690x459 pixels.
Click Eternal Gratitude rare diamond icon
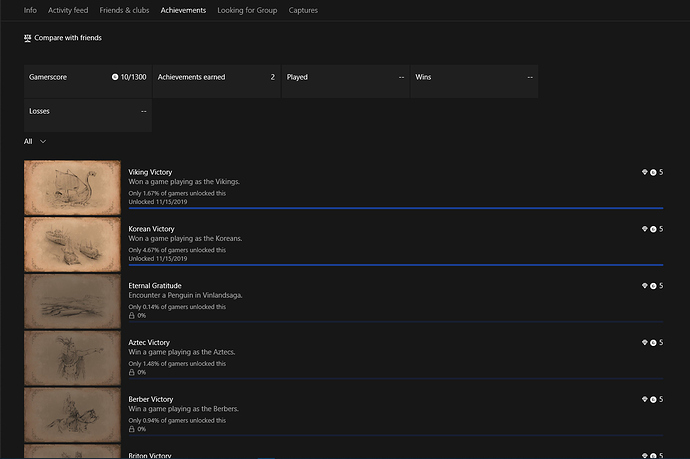click(x=645, y=286)
